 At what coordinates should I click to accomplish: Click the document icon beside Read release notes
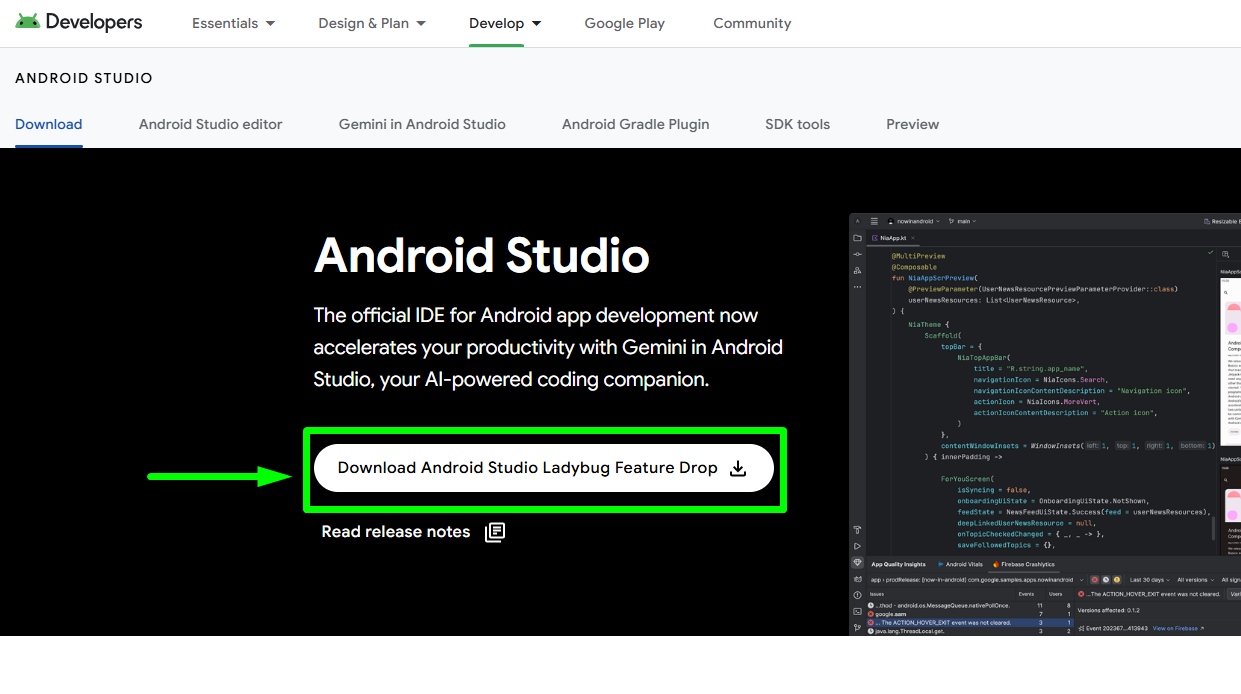(495, 532)
